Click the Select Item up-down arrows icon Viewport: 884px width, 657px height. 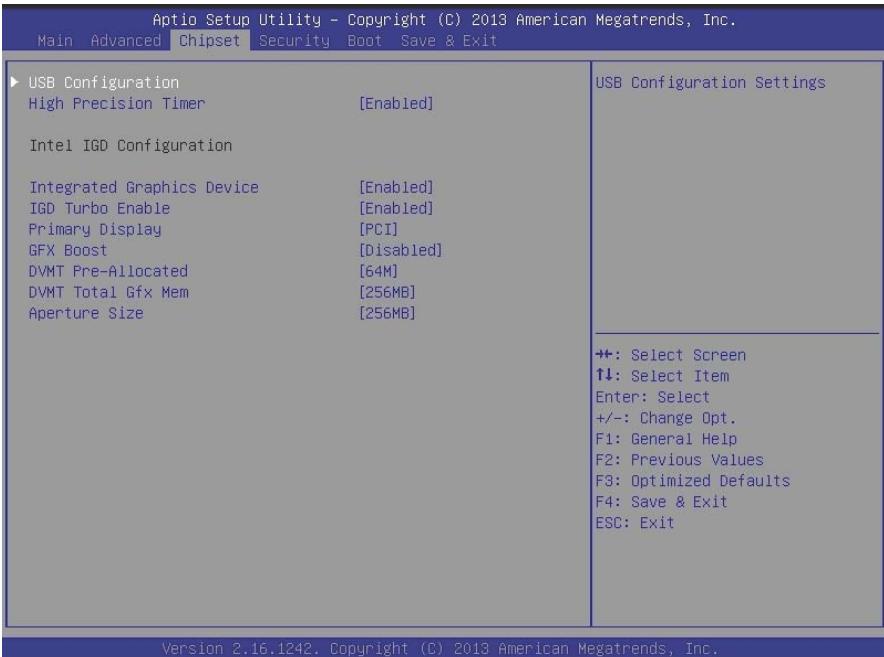[604, 374]
